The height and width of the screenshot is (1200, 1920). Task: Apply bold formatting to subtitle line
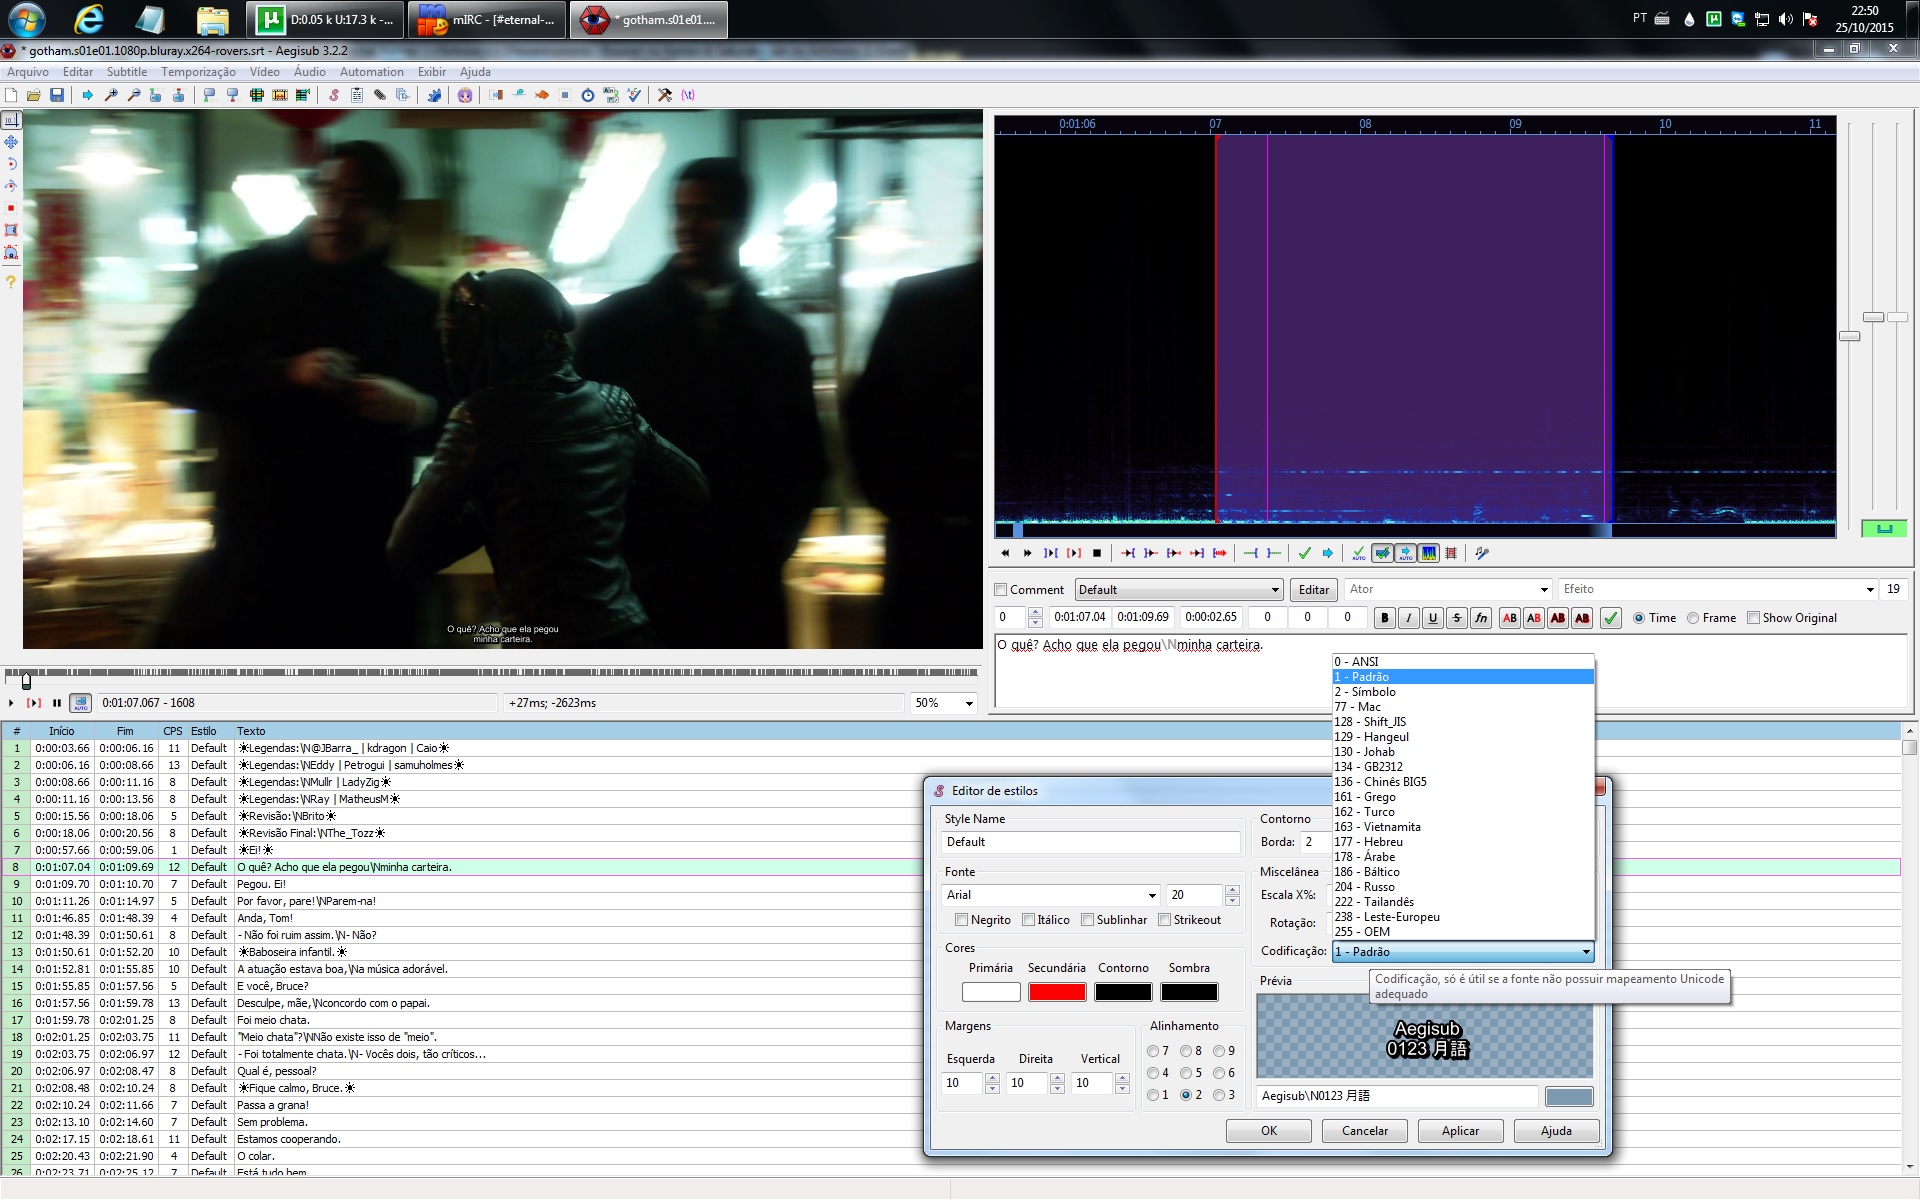pyautogui.click(x=1385, y=618)
